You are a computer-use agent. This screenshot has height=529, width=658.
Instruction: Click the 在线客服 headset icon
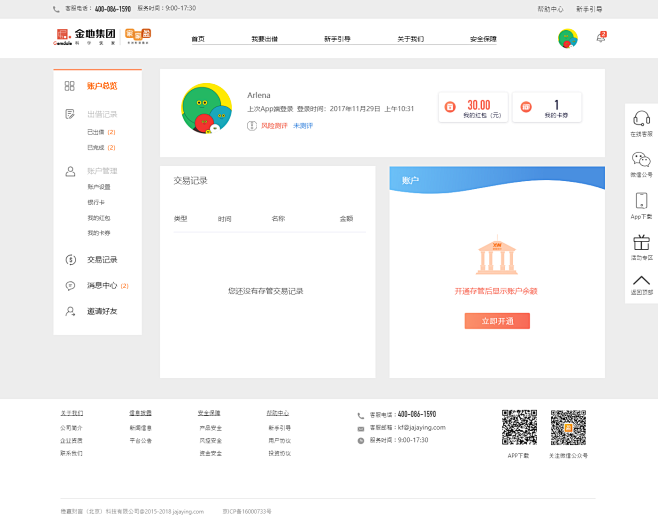641,119
